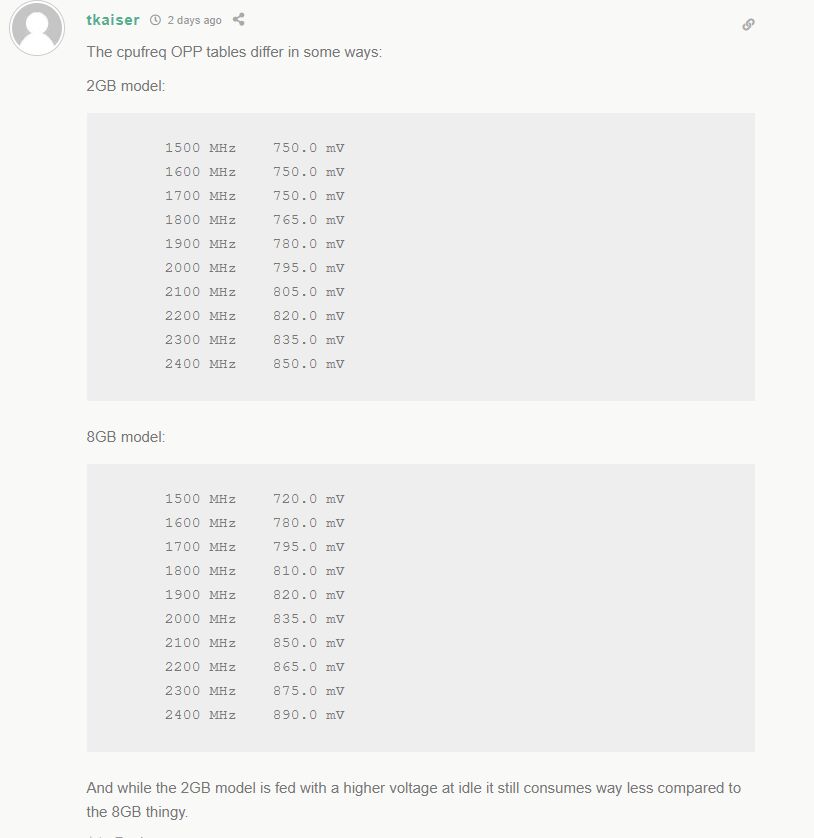
Task: Click the 2100 MHz 805.0 mV row
Action: (254, 292)
